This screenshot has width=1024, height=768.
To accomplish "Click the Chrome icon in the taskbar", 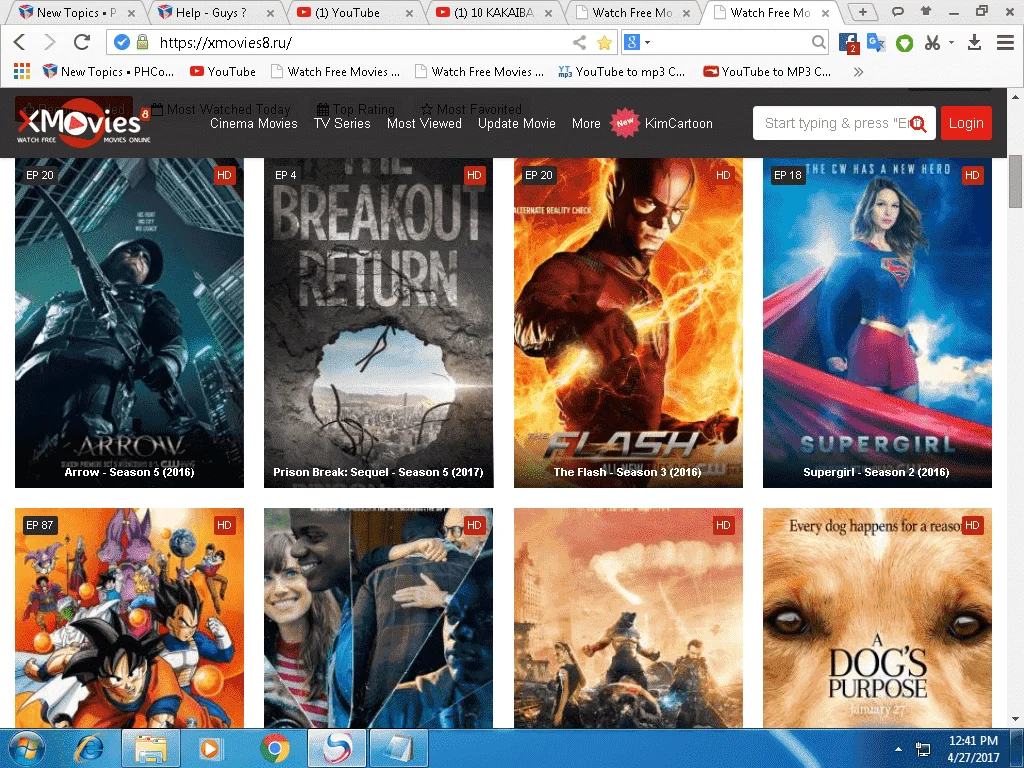I will coord(274,748).
